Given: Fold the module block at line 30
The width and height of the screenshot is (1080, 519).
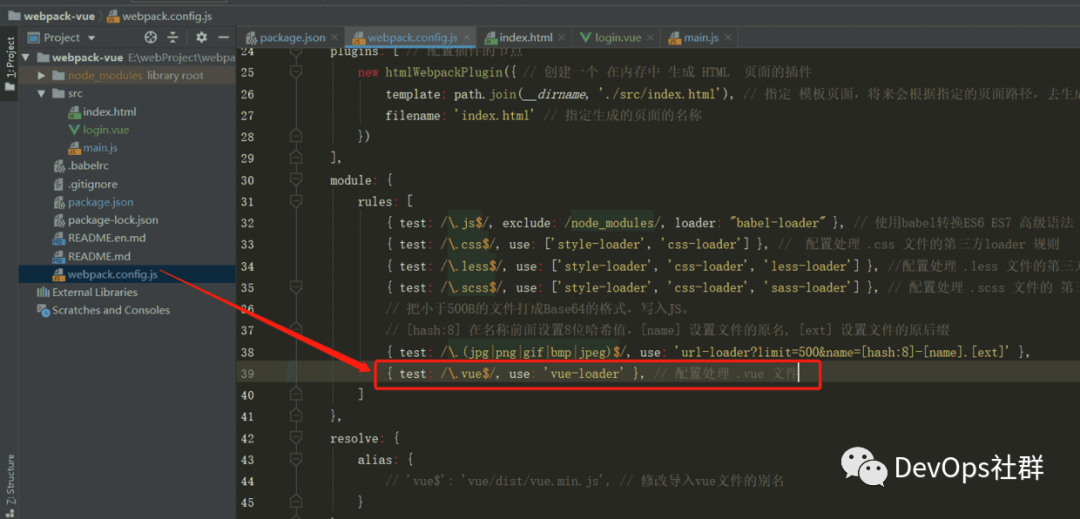Looking at the screenshot, I should (x=296, y=180).
